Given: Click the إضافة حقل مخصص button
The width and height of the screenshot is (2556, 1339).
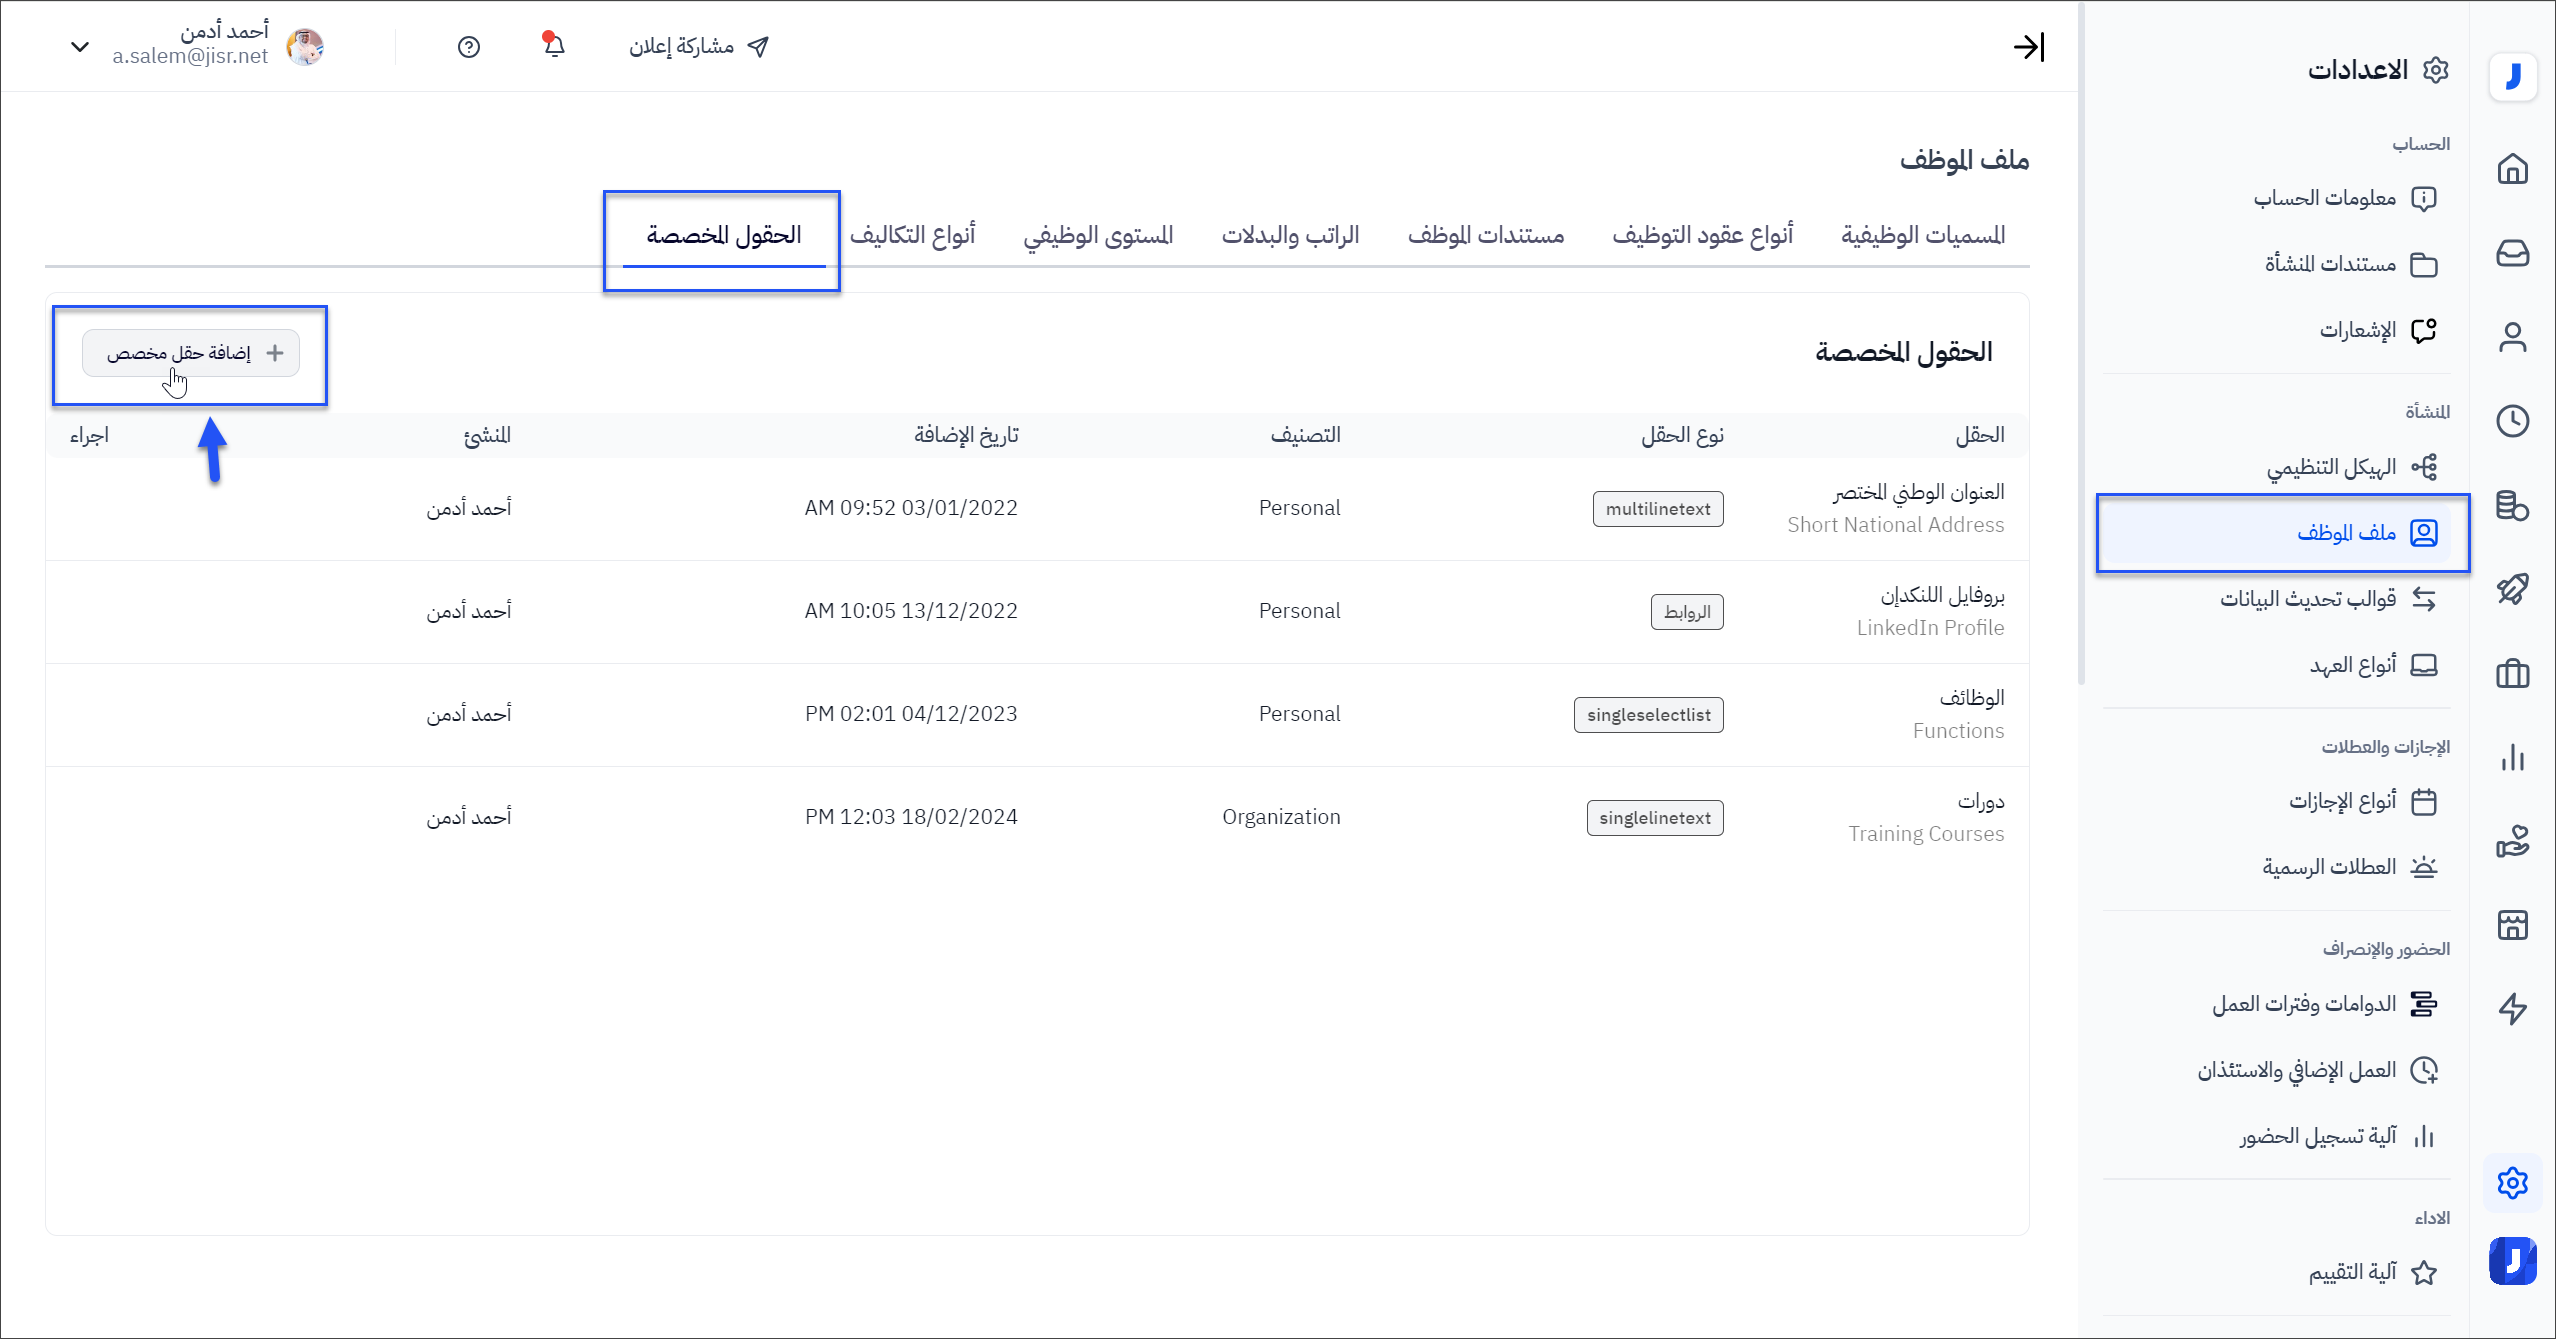Looking at the screenshot, I should [x=191, y=353].
